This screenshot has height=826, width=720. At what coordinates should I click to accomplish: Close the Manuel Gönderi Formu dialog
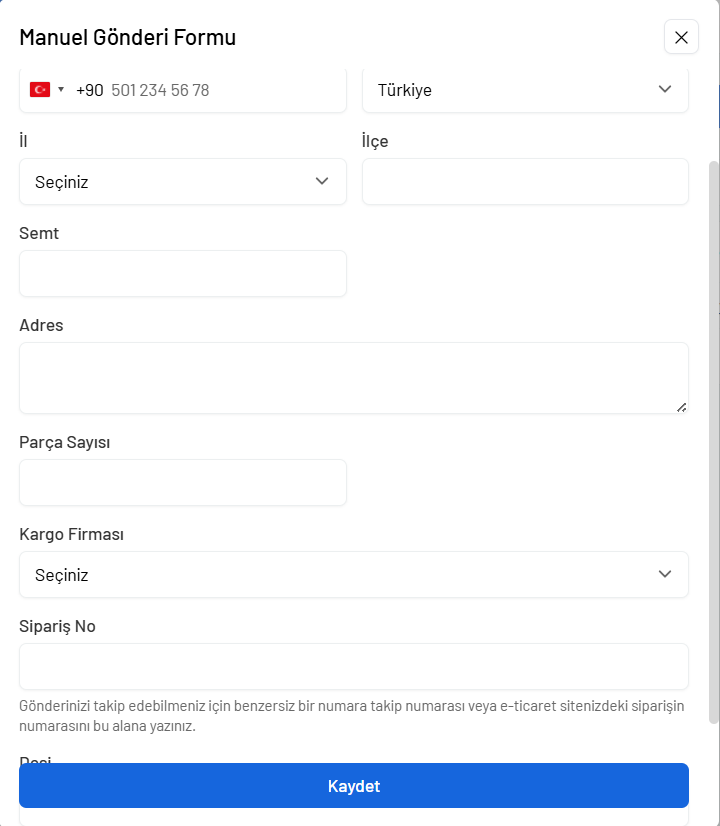click(x=681, y=38)
